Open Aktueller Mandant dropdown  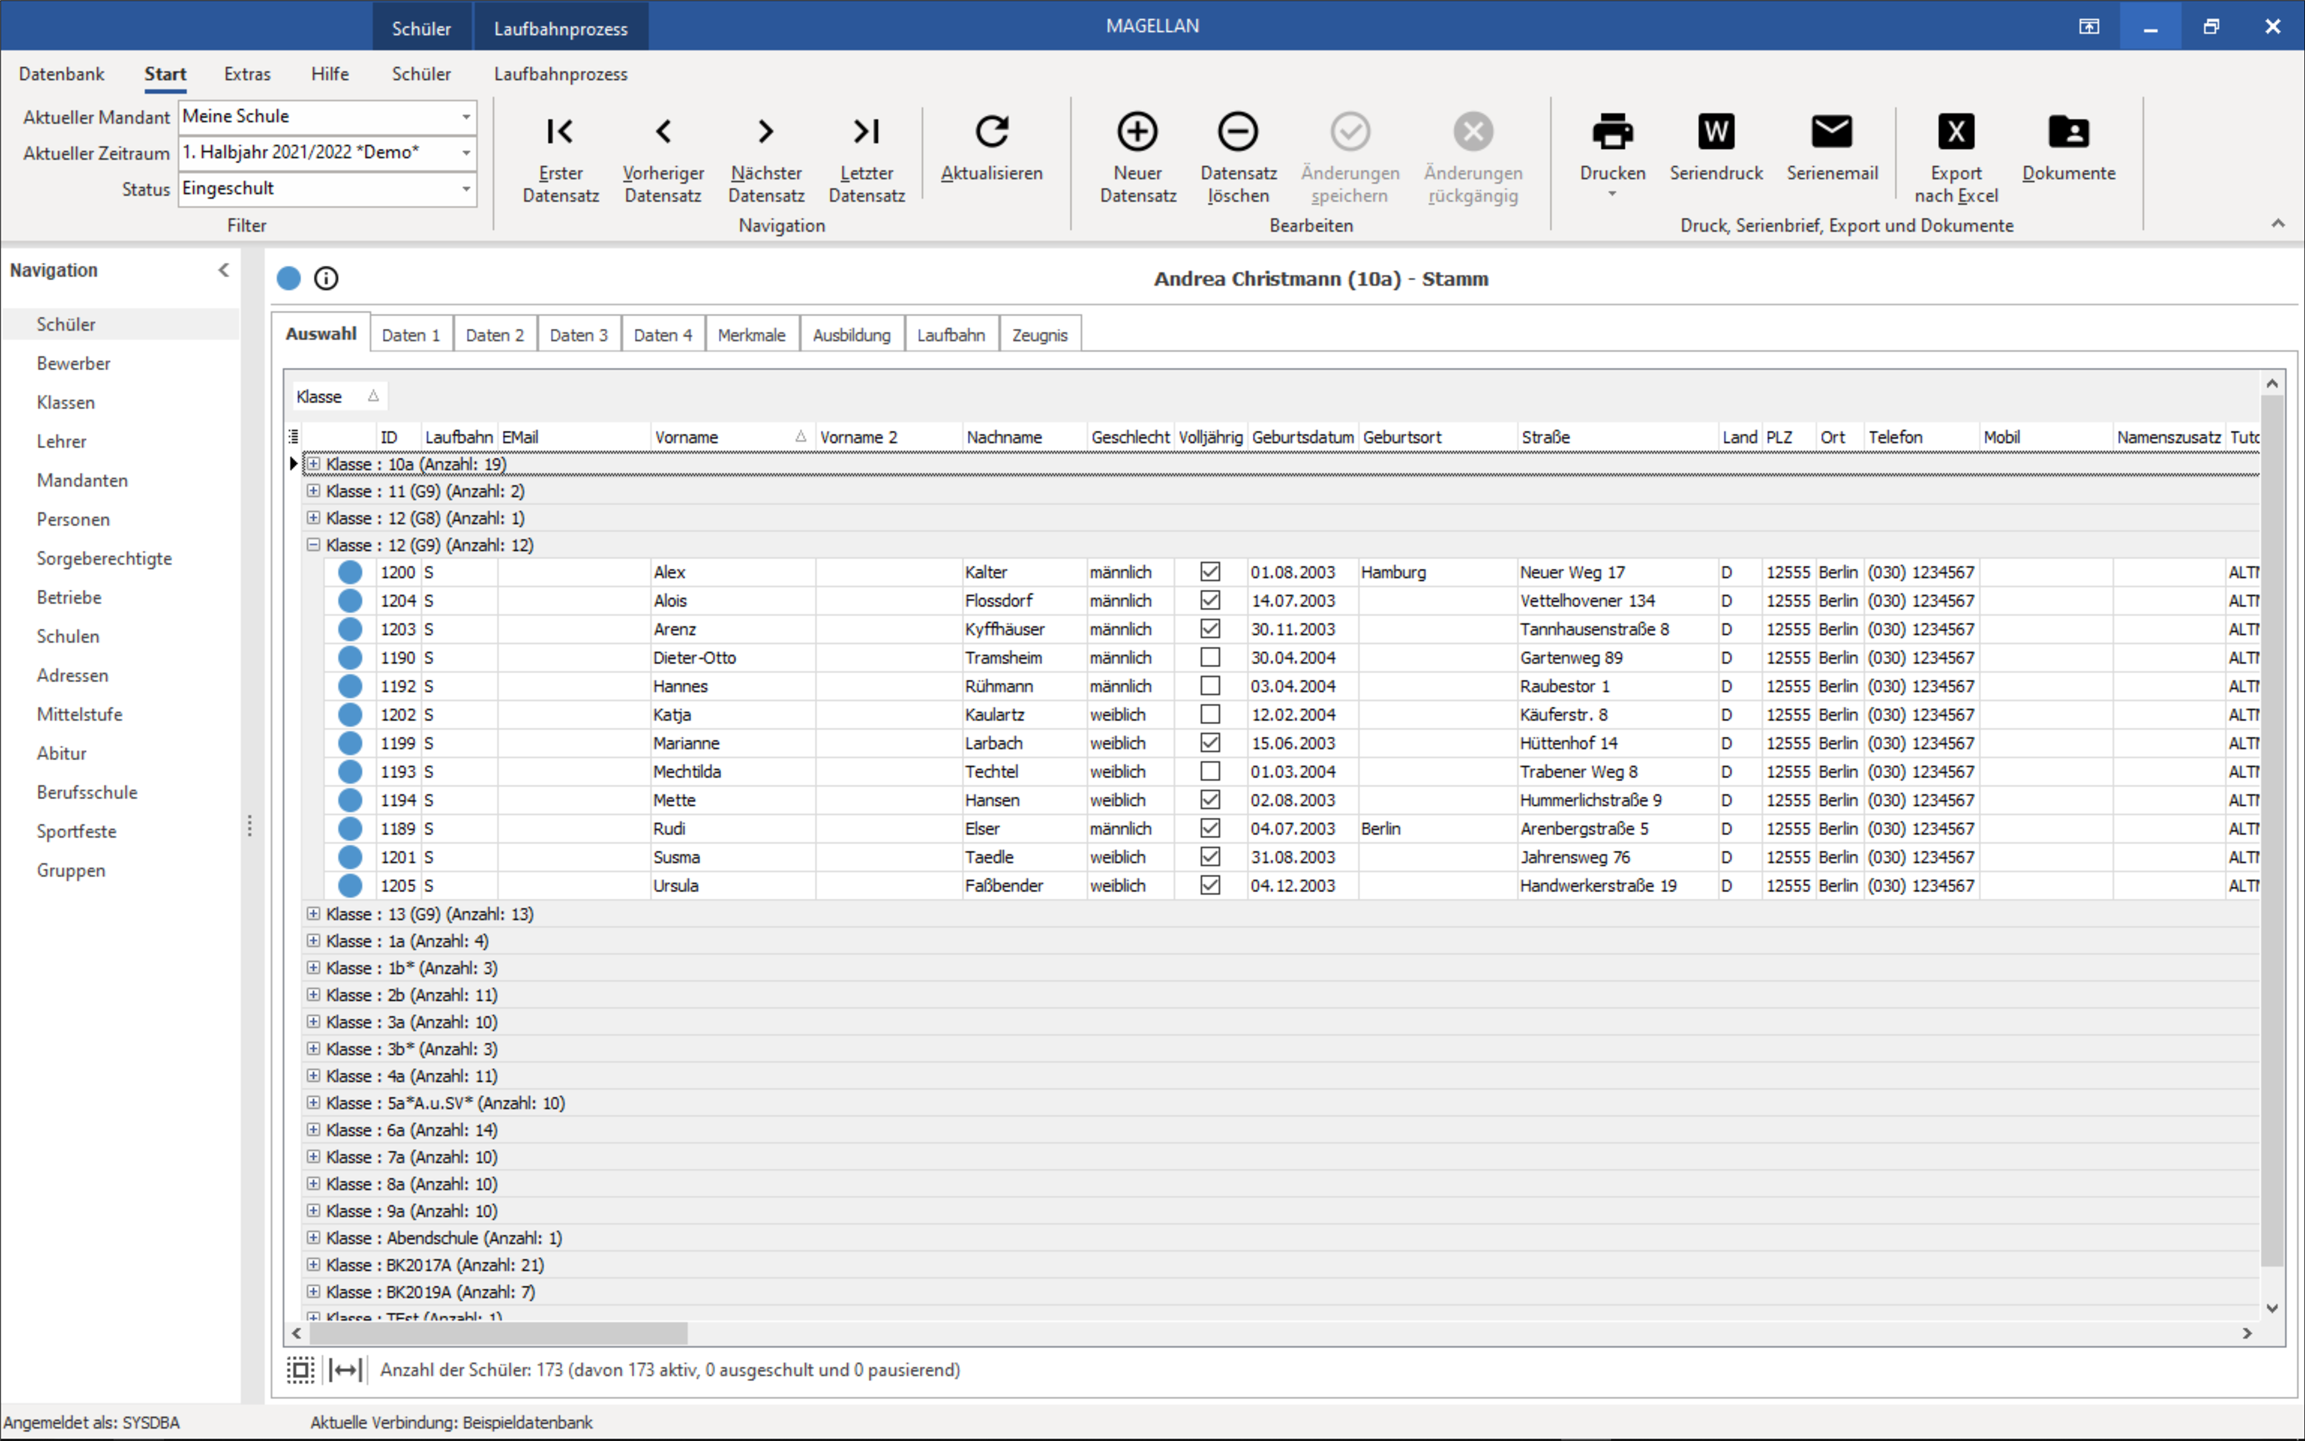[466, 117]
